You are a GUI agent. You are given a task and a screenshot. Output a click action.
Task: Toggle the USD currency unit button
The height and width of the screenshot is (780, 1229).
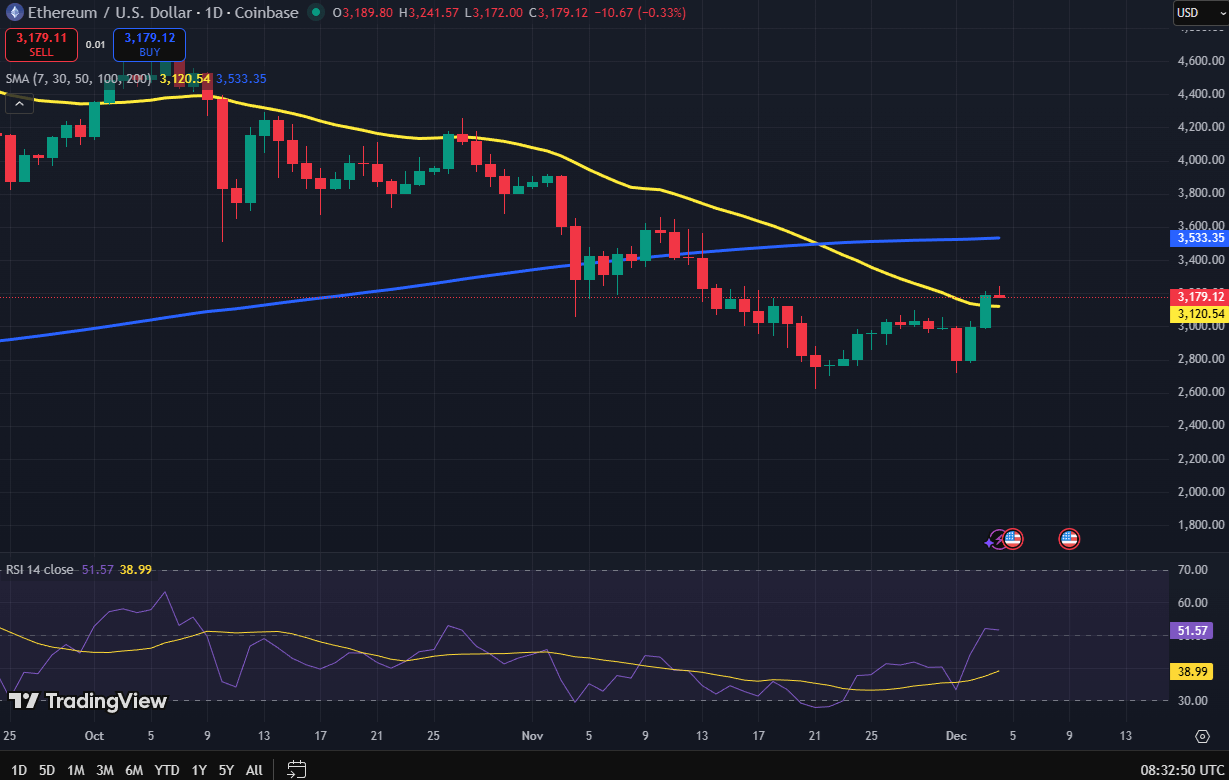pos(1202,13)
